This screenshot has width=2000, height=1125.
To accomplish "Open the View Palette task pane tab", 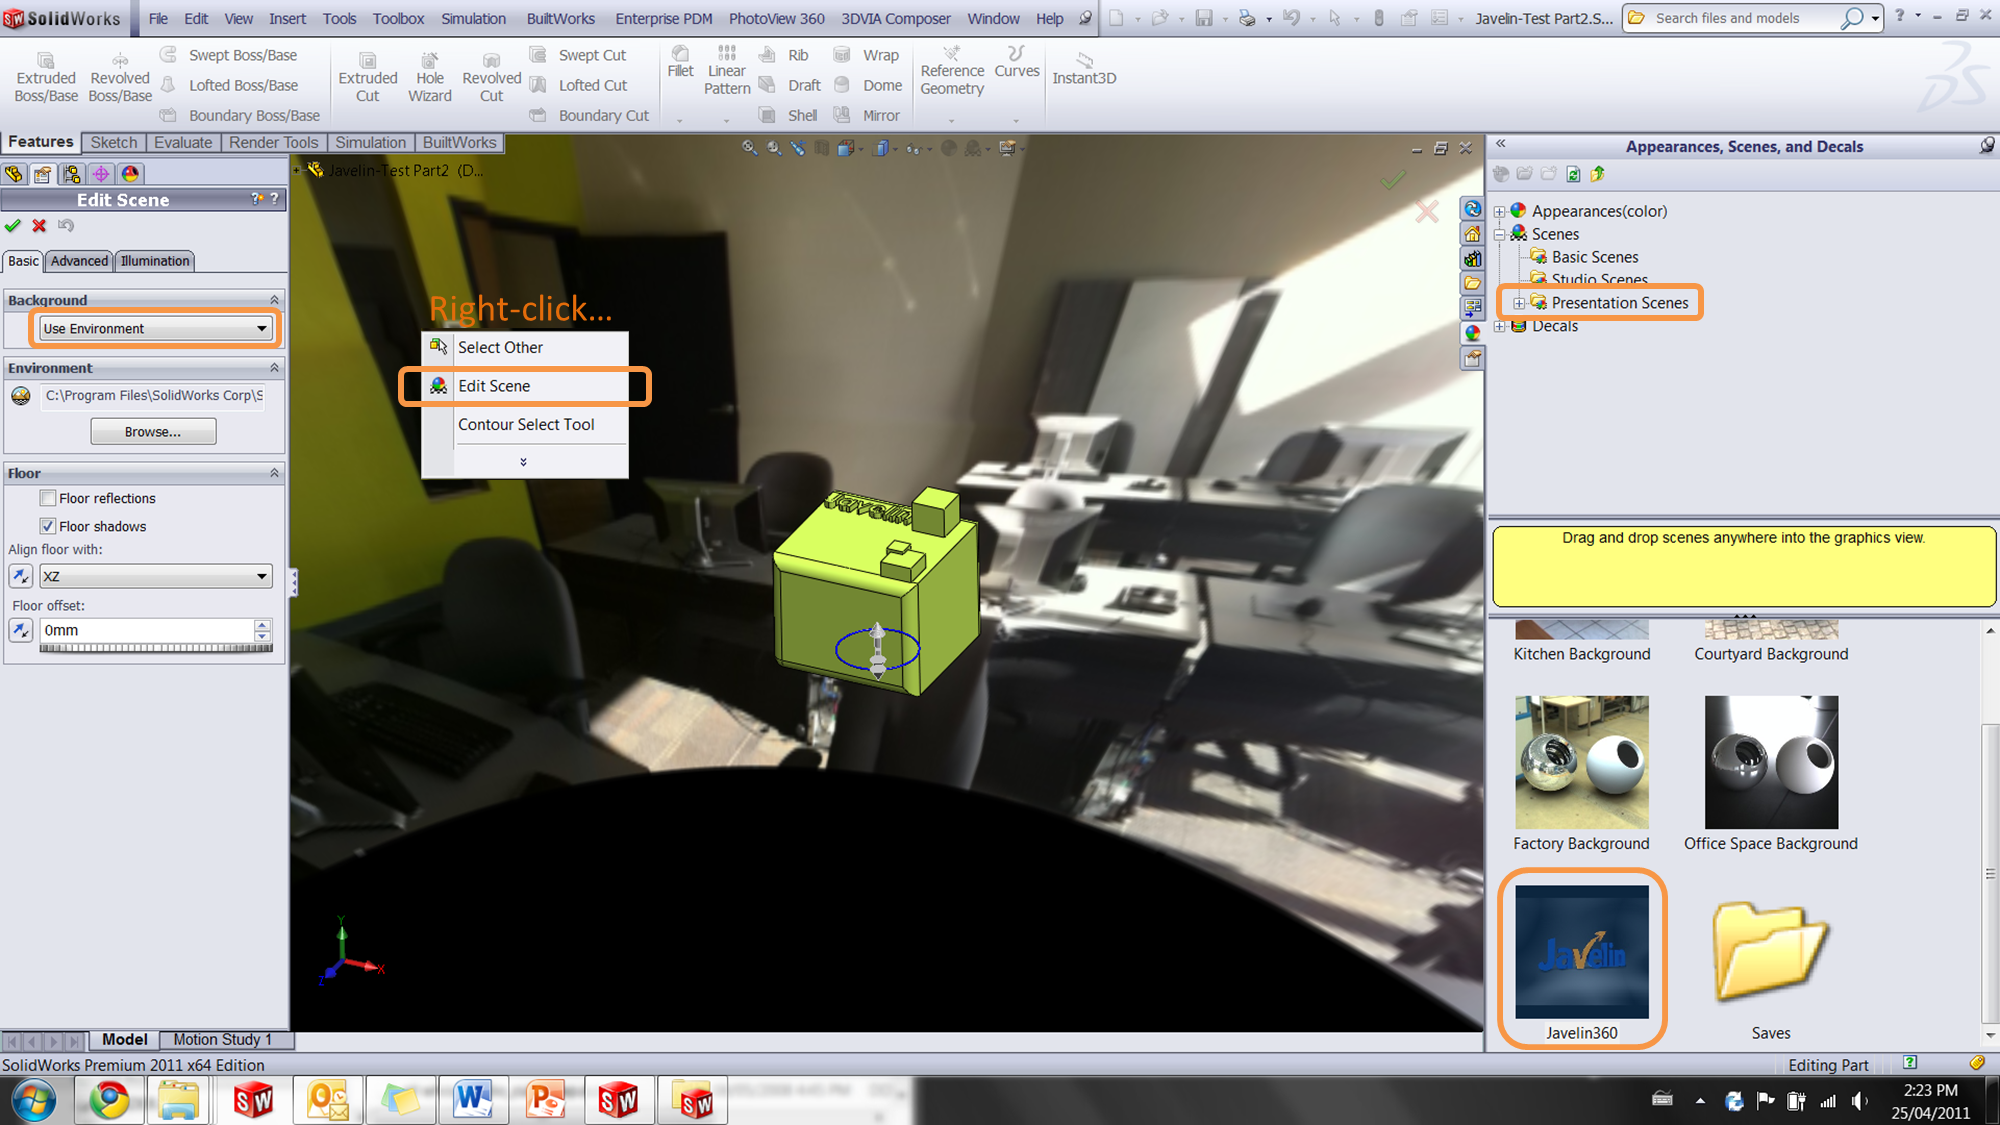I will click(x=1472, y=308).
